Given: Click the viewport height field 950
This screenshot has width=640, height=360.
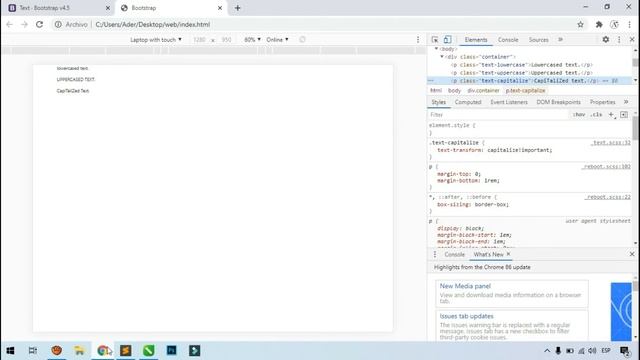Looking at the screenshot, I should [x=226, y=40].
